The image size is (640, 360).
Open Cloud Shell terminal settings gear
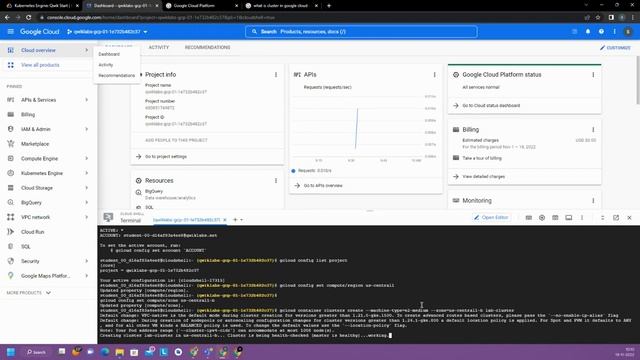coord(542,218)
